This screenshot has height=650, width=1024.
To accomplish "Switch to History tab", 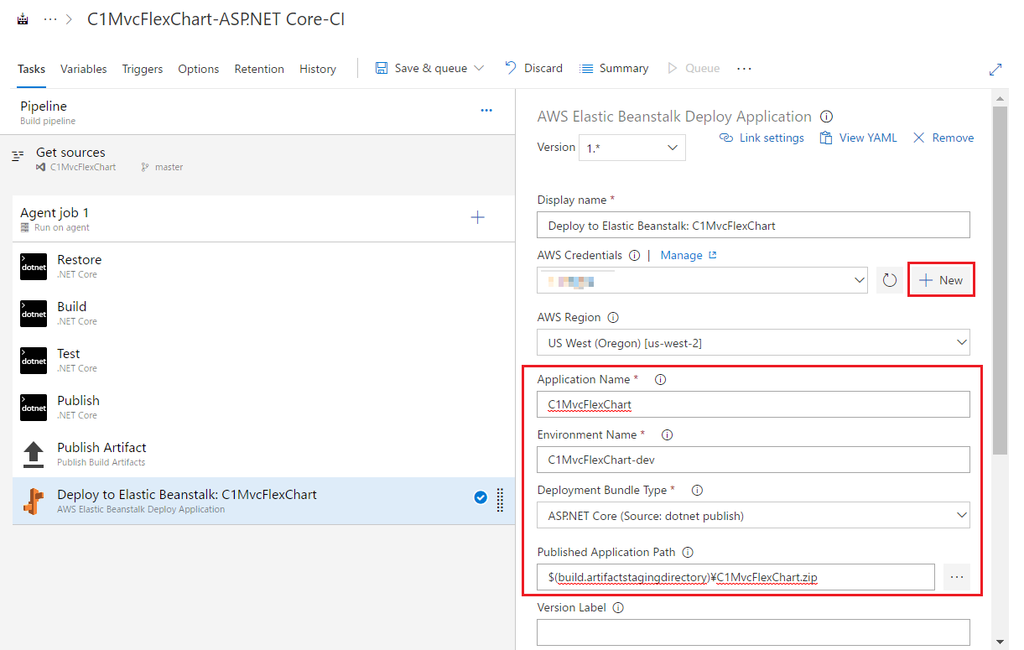I will (x=317, y=69).
